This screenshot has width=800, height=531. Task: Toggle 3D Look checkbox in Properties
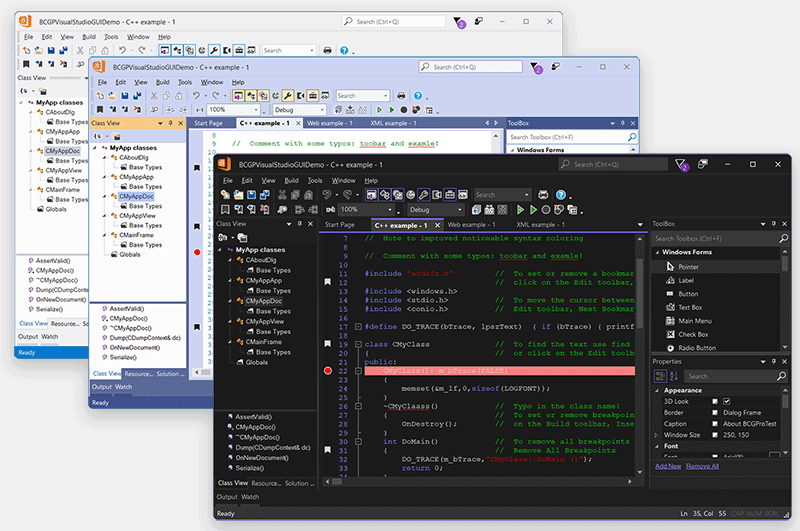pos(727,401)
